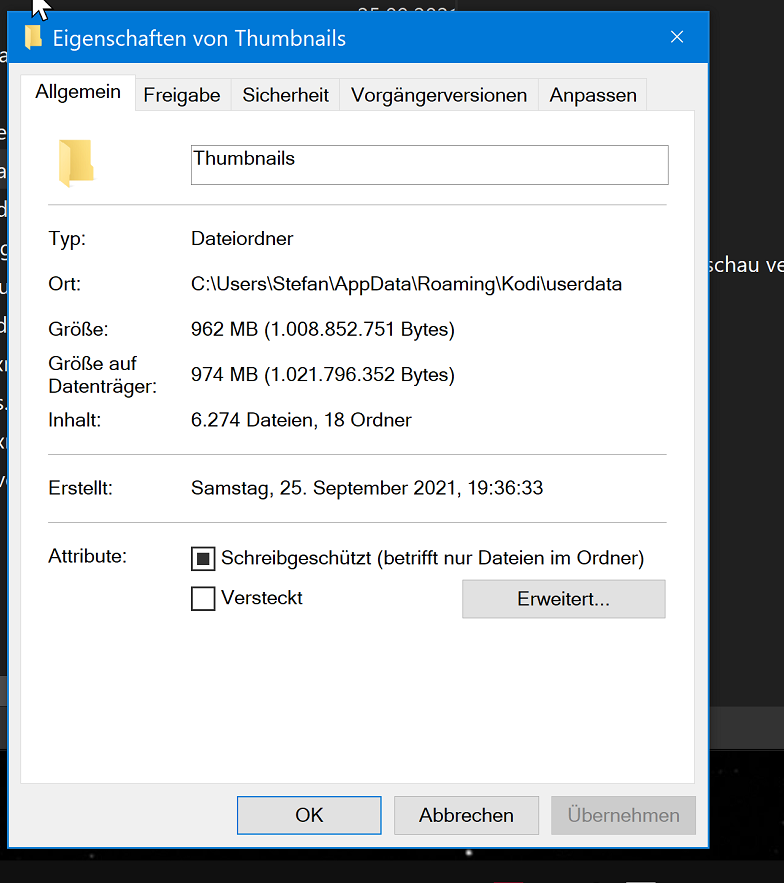Click the Typ: label

tap(67, 239)
